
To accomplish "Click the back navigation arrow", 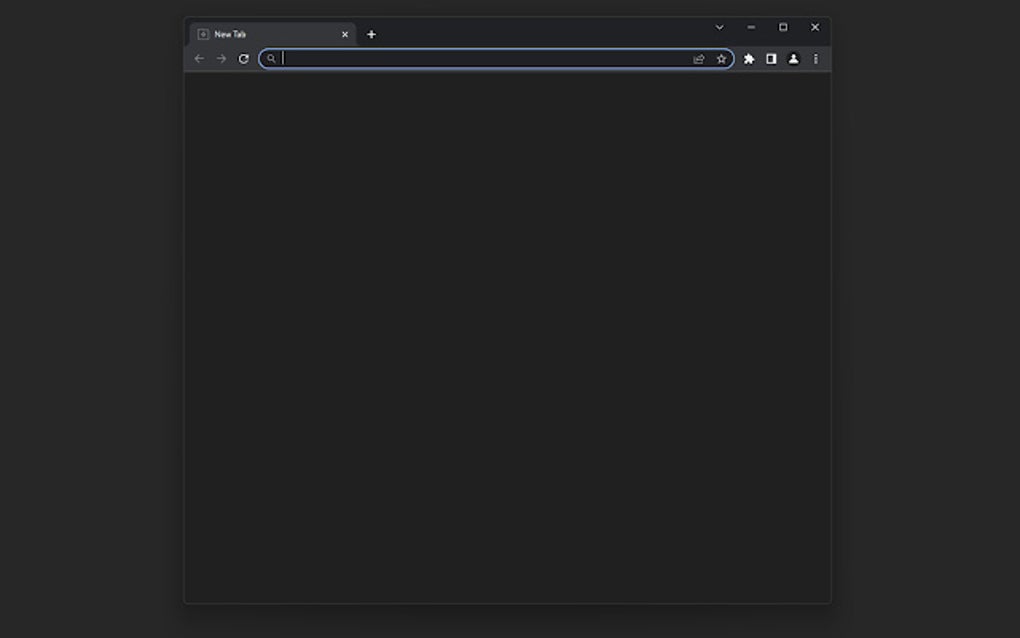I will point(199,59).
